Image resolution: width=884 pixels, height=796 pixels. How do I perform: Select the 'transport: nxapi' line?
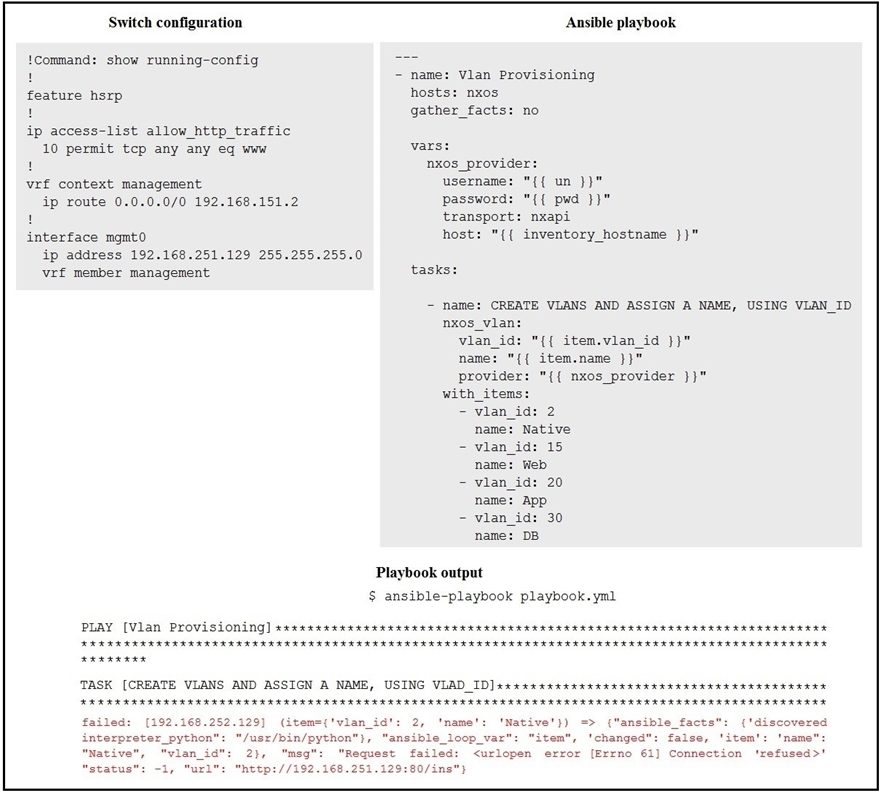coord(506,216)
